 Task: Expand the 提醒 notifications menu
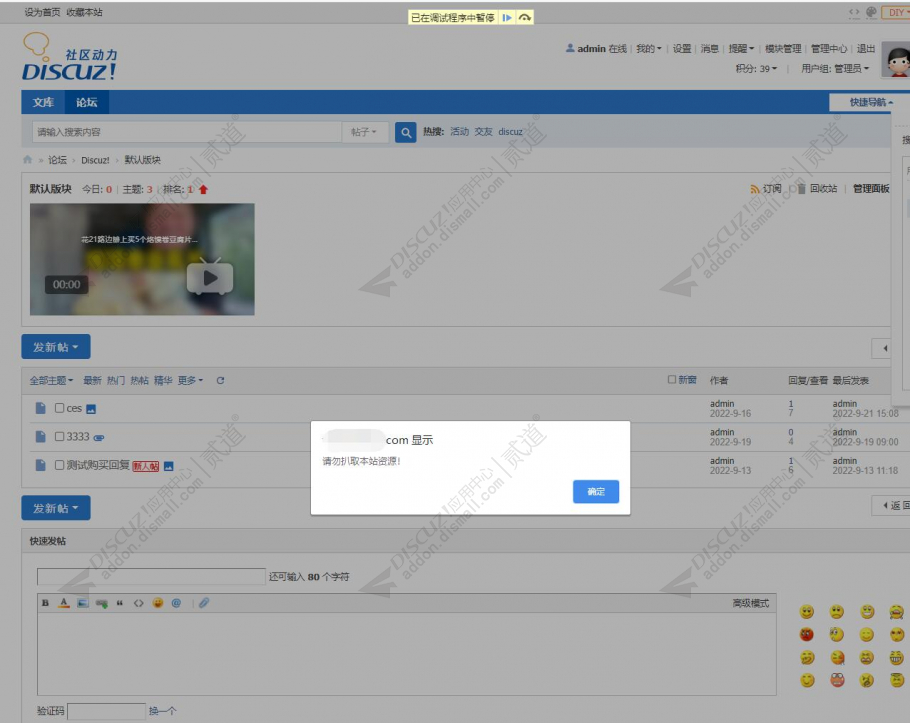(741, 49)
